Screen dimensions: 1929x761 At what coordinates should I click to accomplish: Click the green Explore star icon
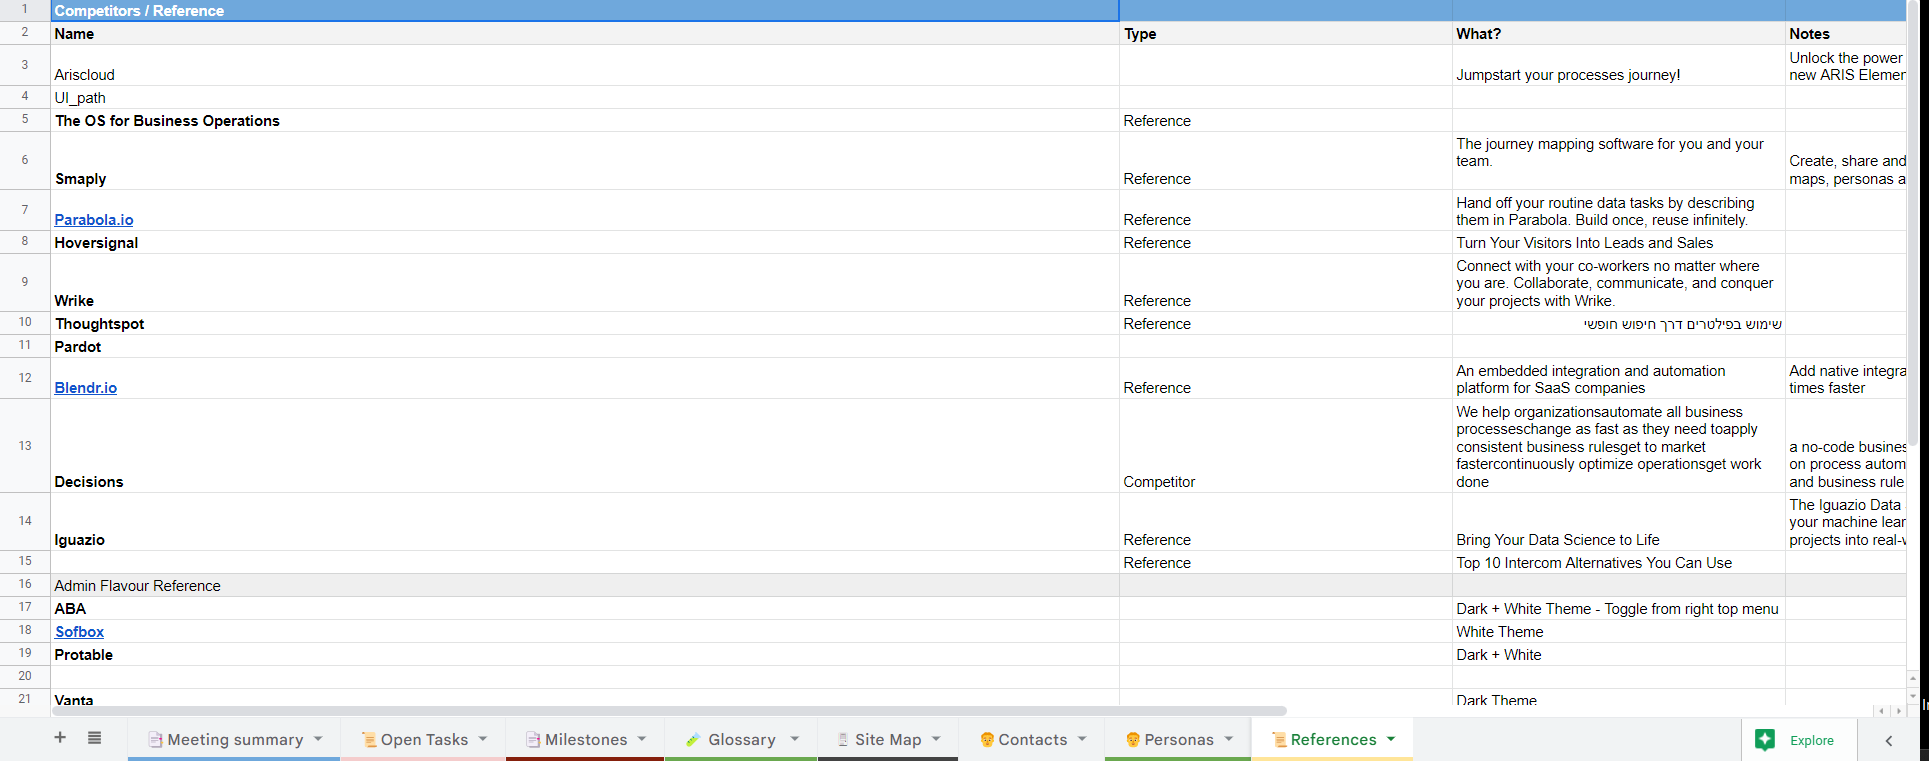click(1765, 739)
